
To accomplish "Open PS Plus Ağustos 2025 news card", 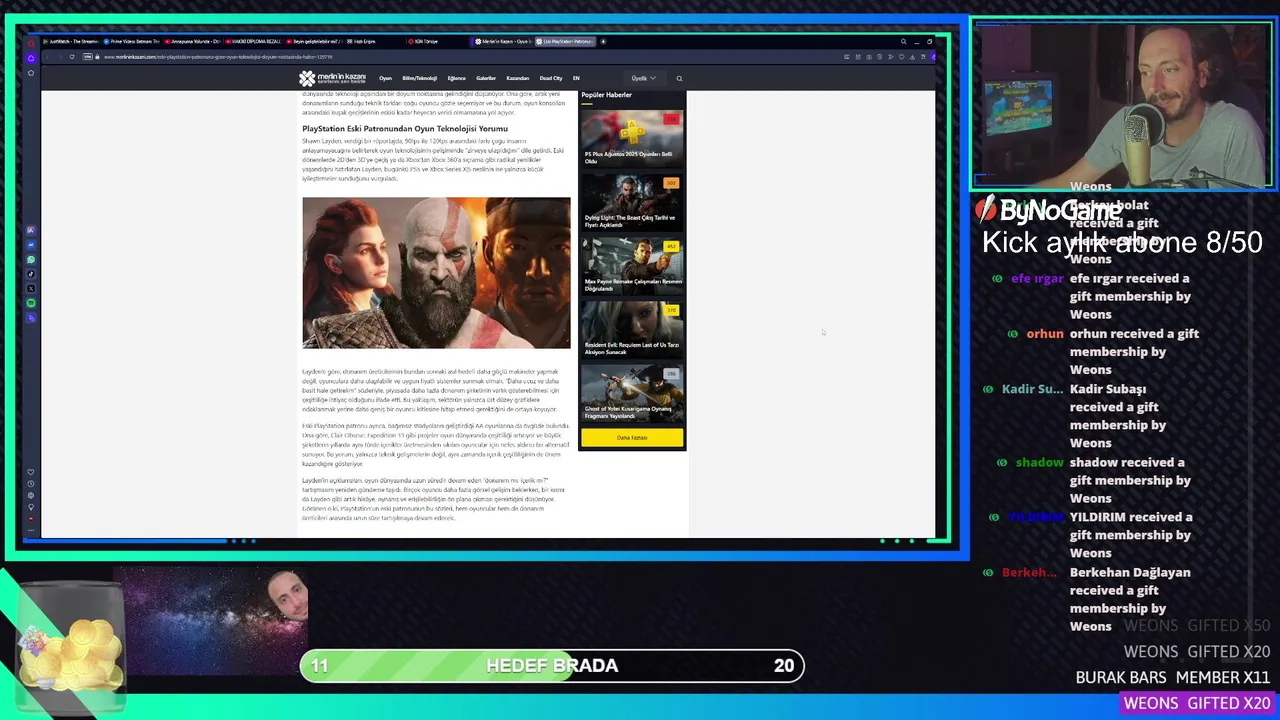I will pos(632,138).
